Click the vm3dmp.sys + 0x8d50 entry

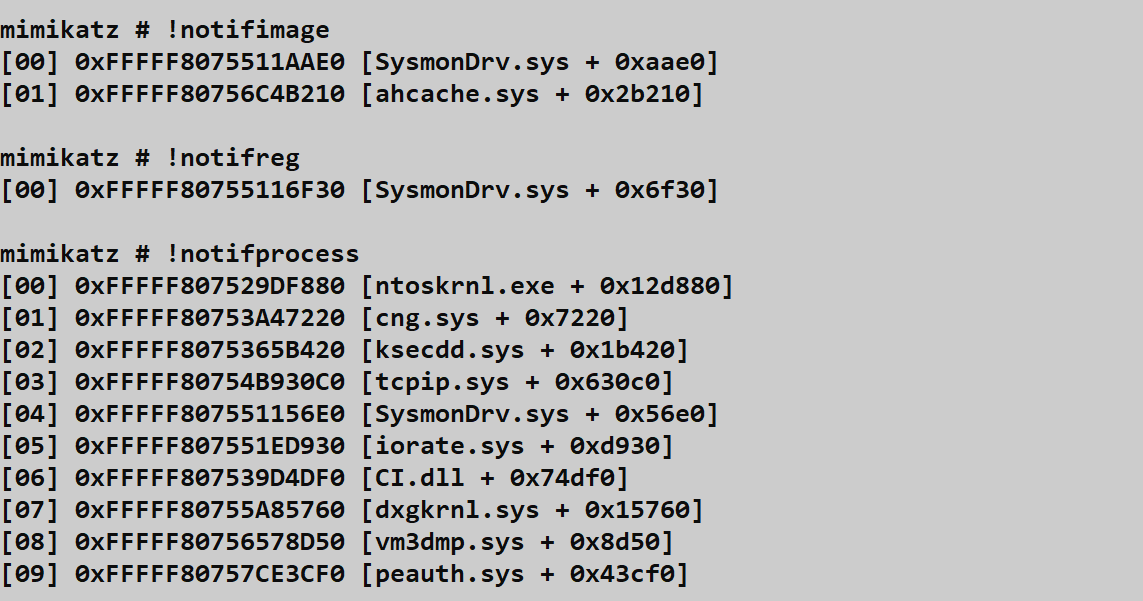[x=517, y=542]
